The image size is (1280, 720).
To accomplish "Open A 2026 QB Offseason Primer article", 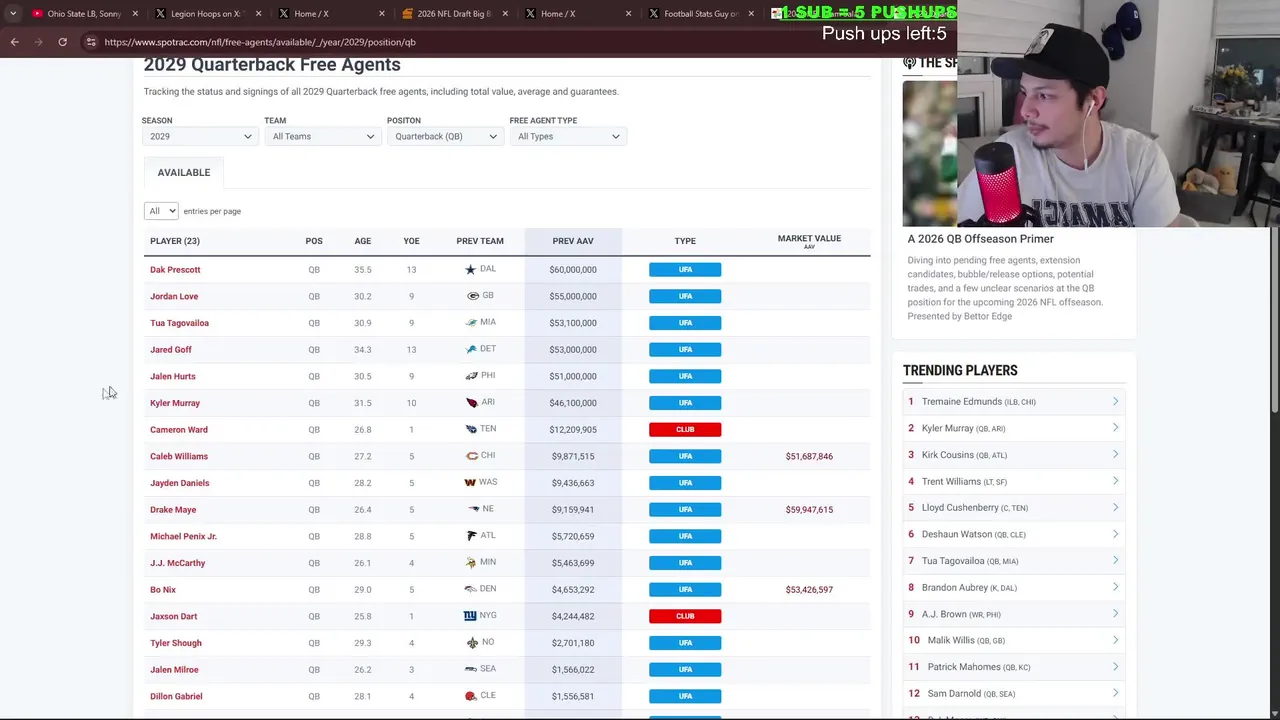I will click(980, 239).
